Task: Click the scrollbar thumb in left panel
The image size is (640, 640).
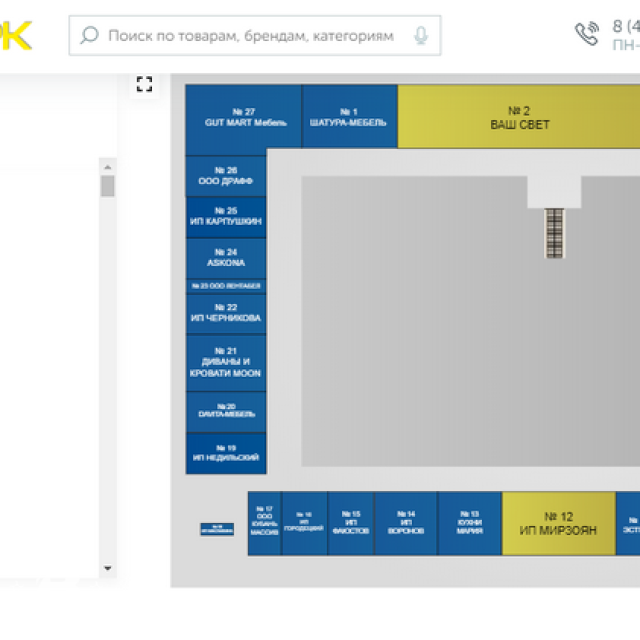Action: click(x=108, y=186)
